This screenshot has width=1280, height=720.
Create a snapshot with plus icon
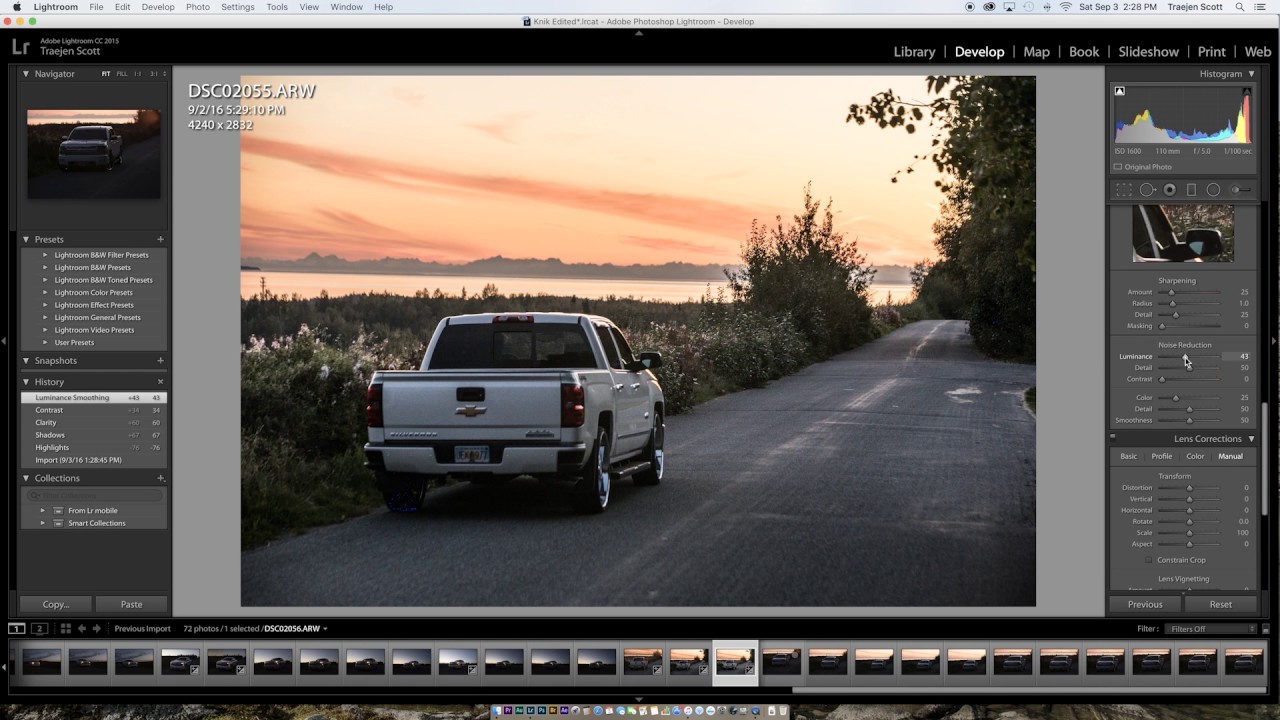coord(160,360)
